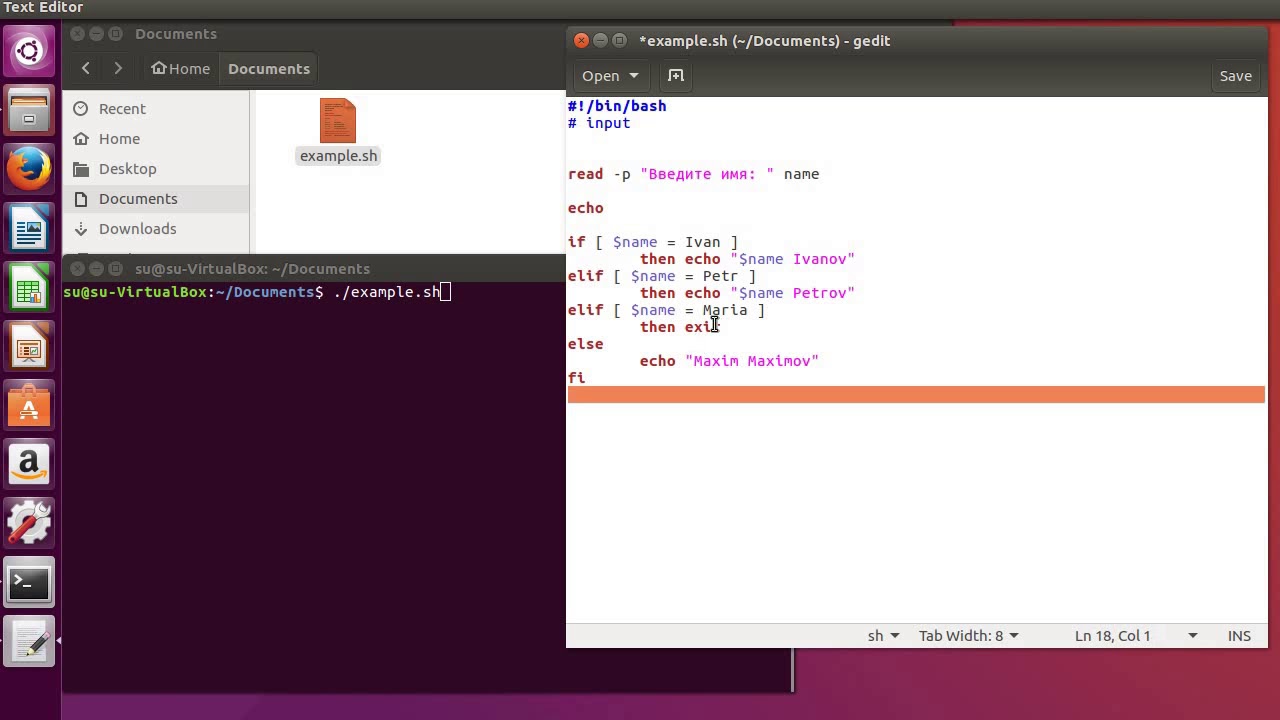Image resolution: width=1280 pixels, height=720 pixels.
Task: Open the Files manager in the dock
Action: pyautogui.click(x=29, y=111)
